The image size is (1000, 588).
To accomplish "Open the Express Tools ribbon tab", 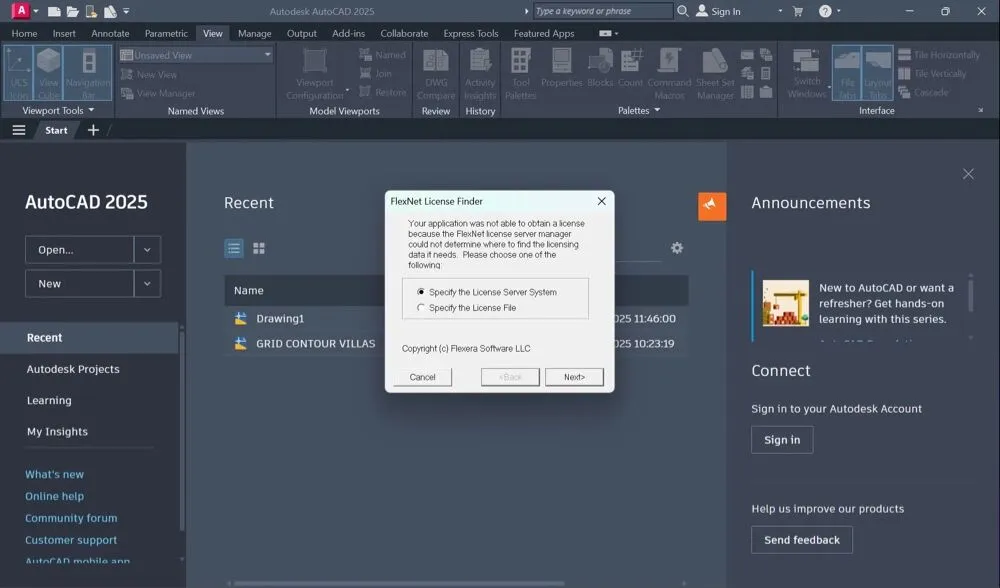I will [471, 33].
